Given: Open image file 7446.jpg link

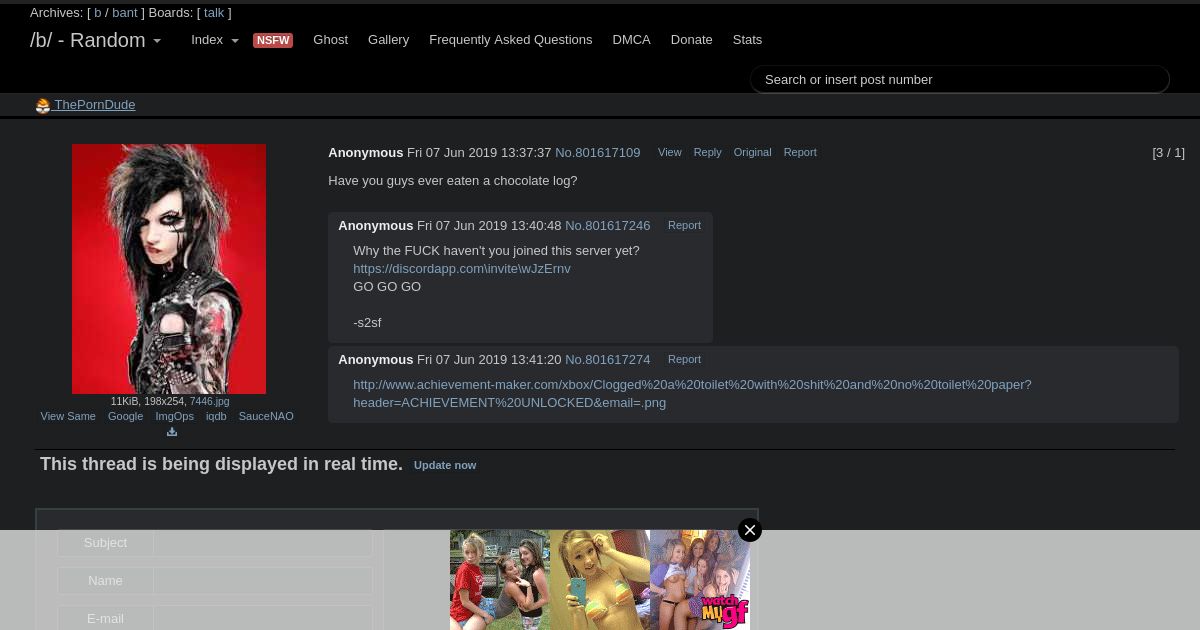Looking at the screenshot, I should click(209, 401).
